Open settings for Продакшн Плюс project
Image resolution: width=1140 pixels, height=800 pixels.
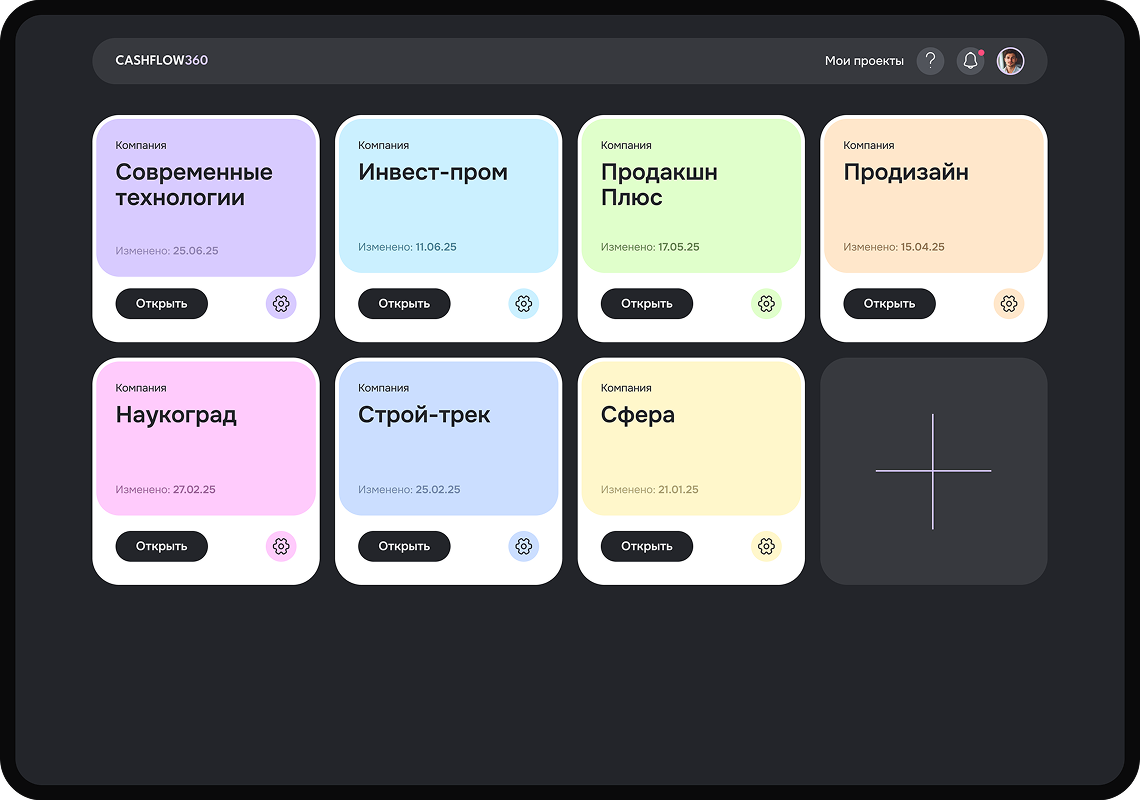pyautogui.click(x=766, y=303)
